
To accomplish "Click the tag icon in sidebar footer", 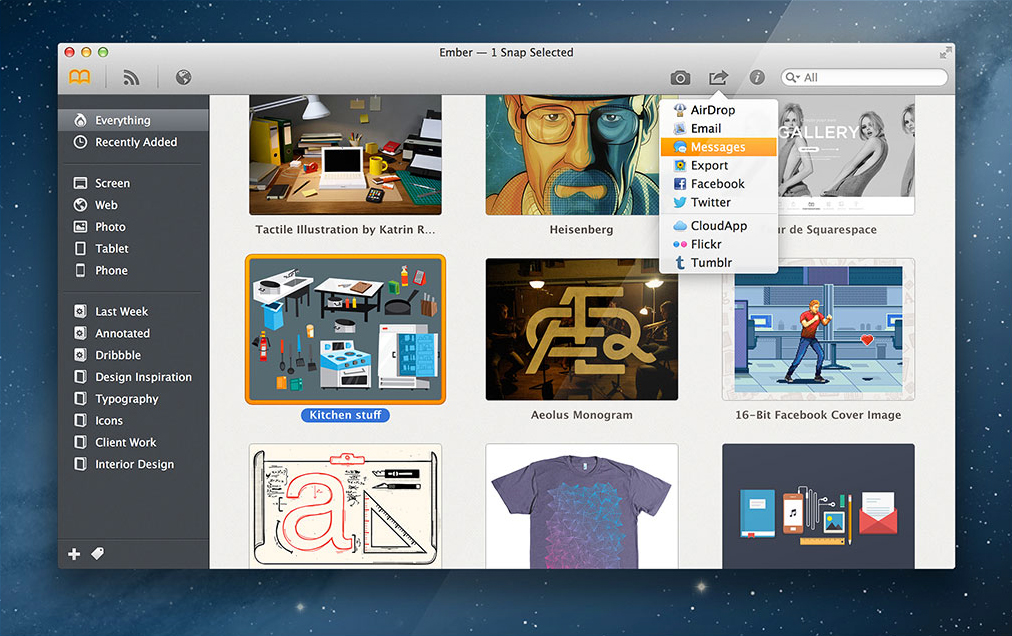I will [97, 553].
